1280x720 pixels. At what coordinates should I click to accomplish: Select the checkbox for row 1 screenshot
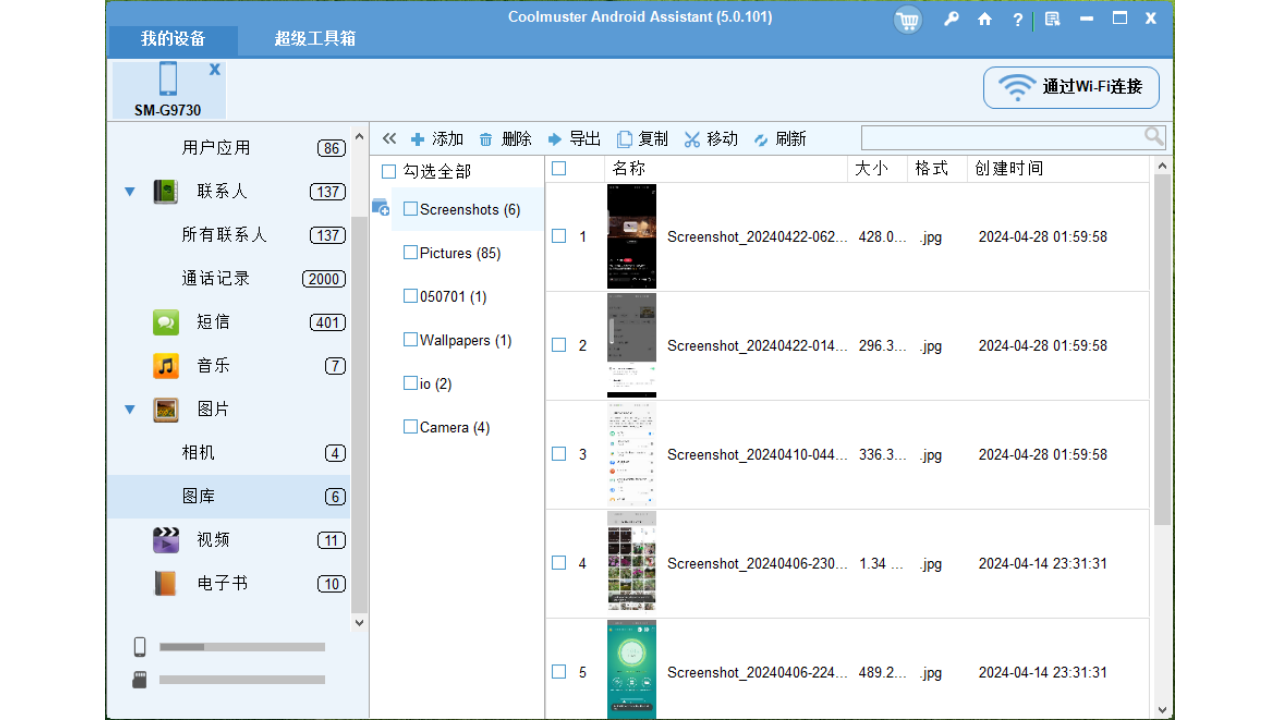(x=559, y=235)
